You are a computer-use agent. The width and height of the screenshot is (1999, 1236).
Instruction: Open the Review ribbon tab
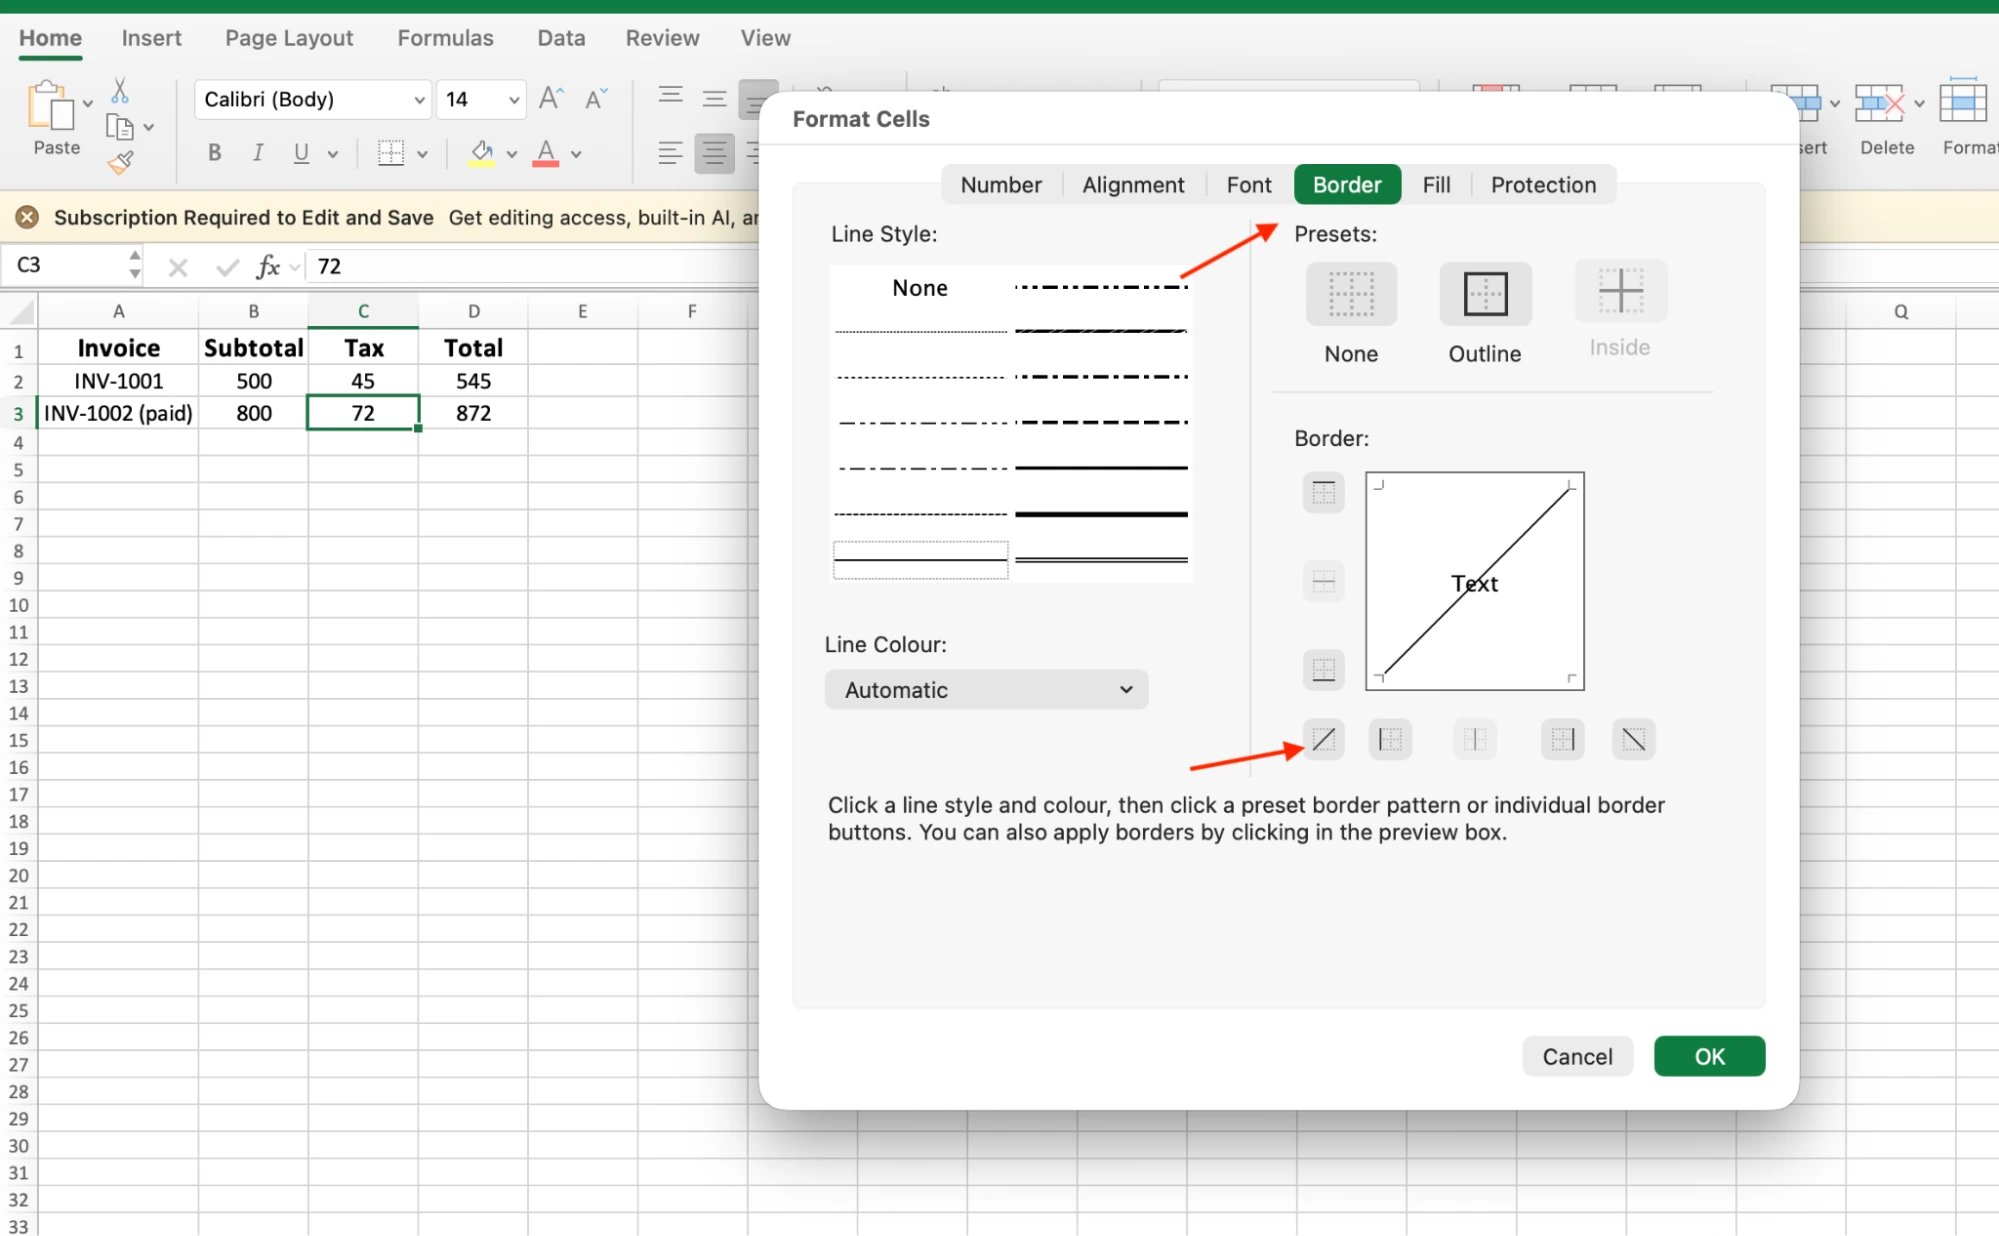(662, 38)
